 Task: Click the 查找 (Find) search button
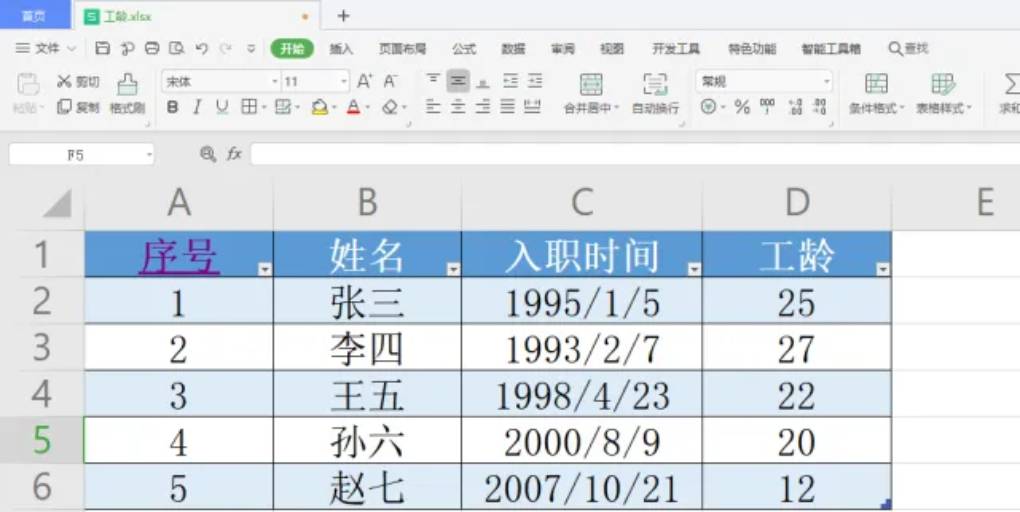909,49
